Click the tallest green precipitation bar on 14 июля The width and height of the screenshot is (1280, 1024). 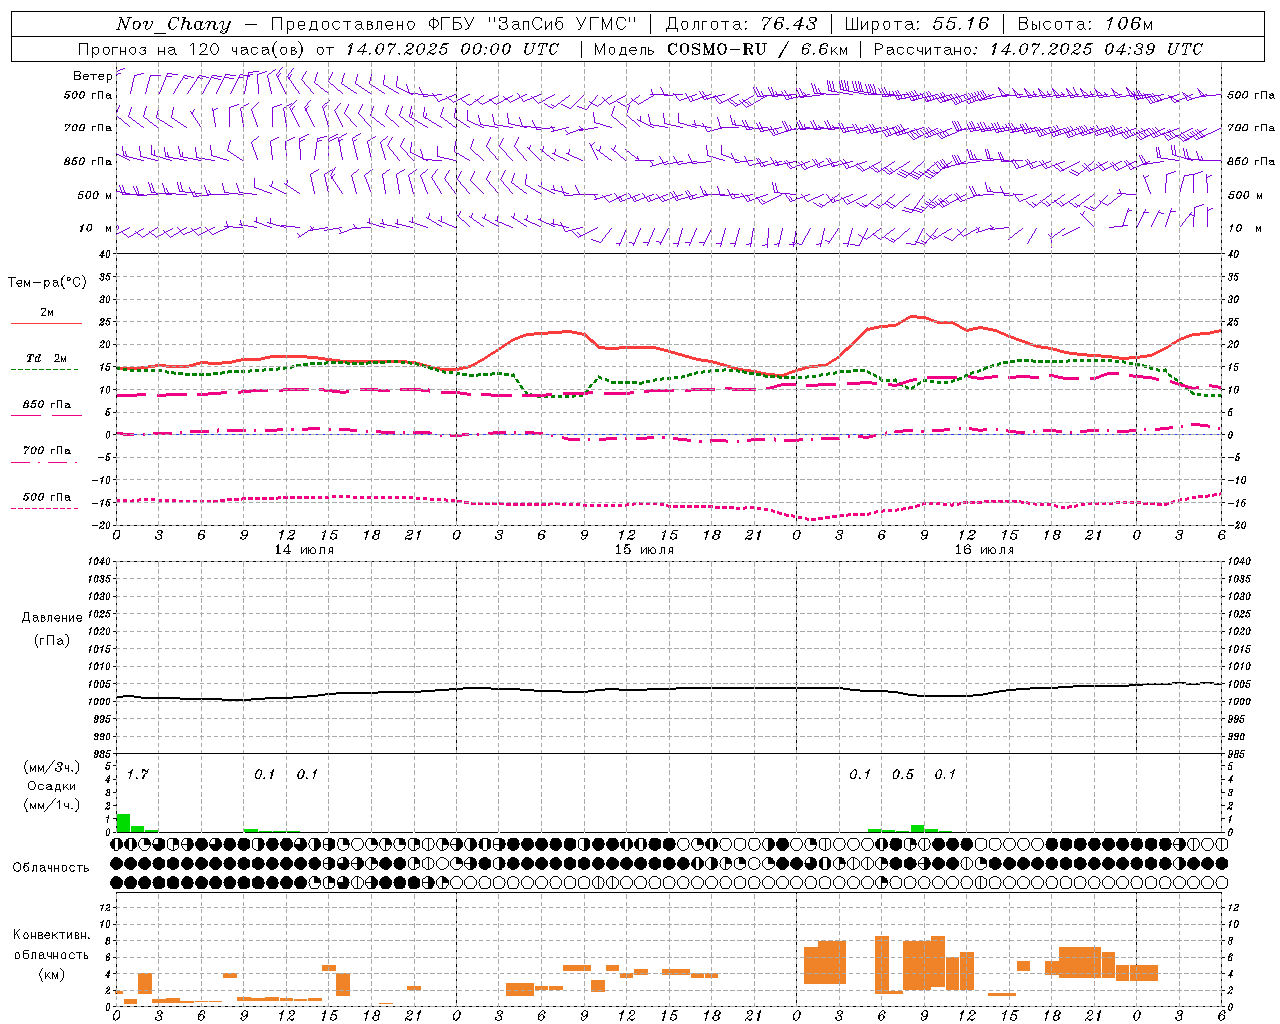[x=123, y=823]
